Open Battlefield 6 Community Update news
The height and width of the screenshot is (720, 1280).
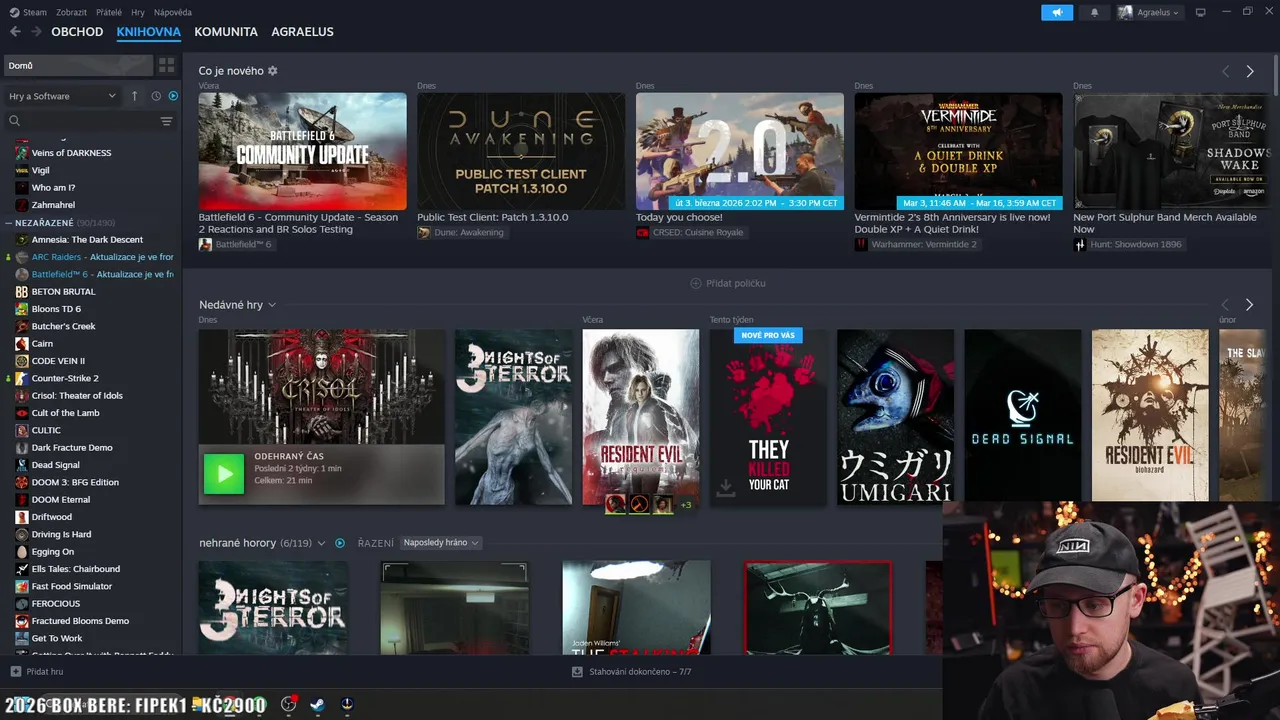(x=302, y=151)
